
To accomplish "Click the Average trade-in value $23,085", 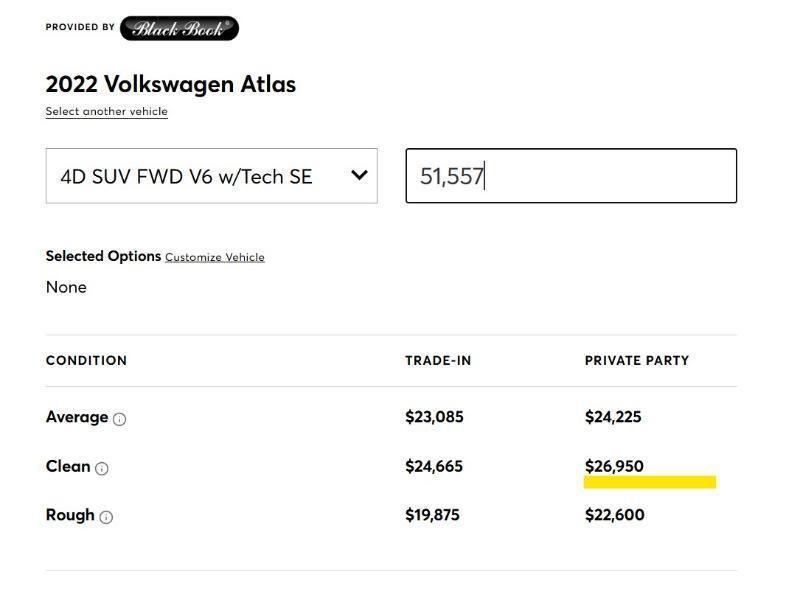I will click(x=434, y=417).
